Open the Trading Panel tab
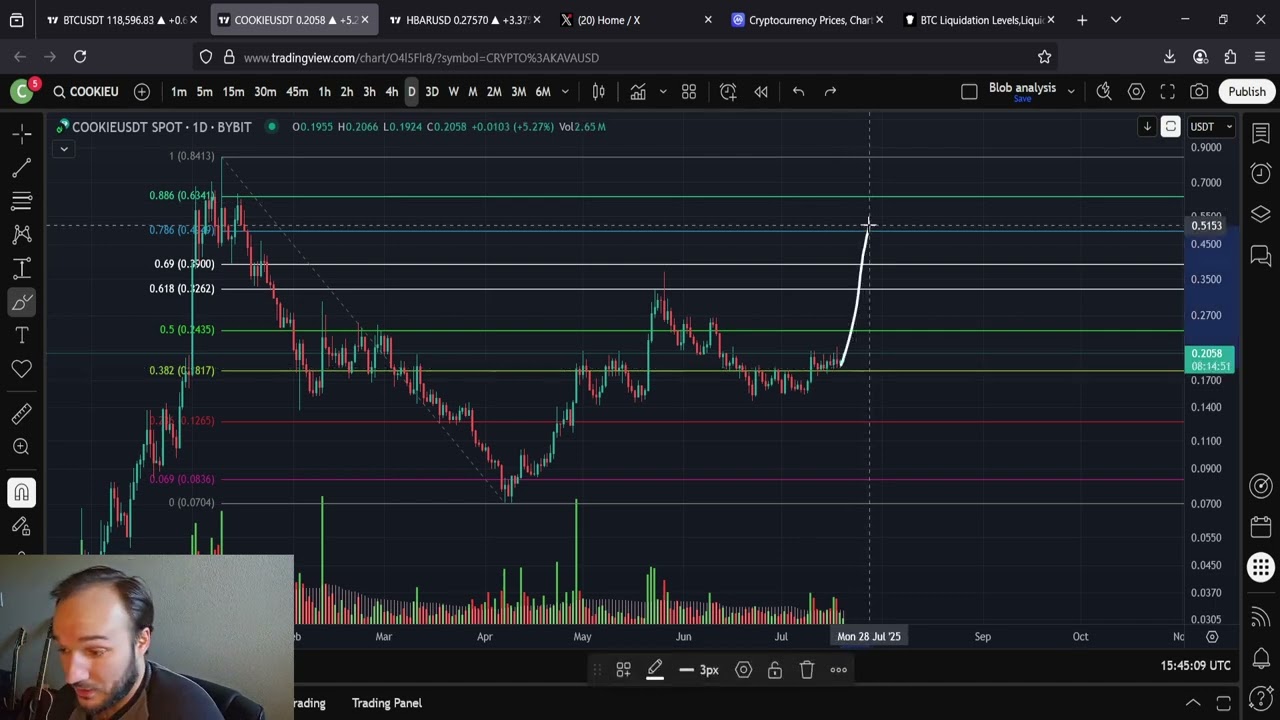 point(387,703)
